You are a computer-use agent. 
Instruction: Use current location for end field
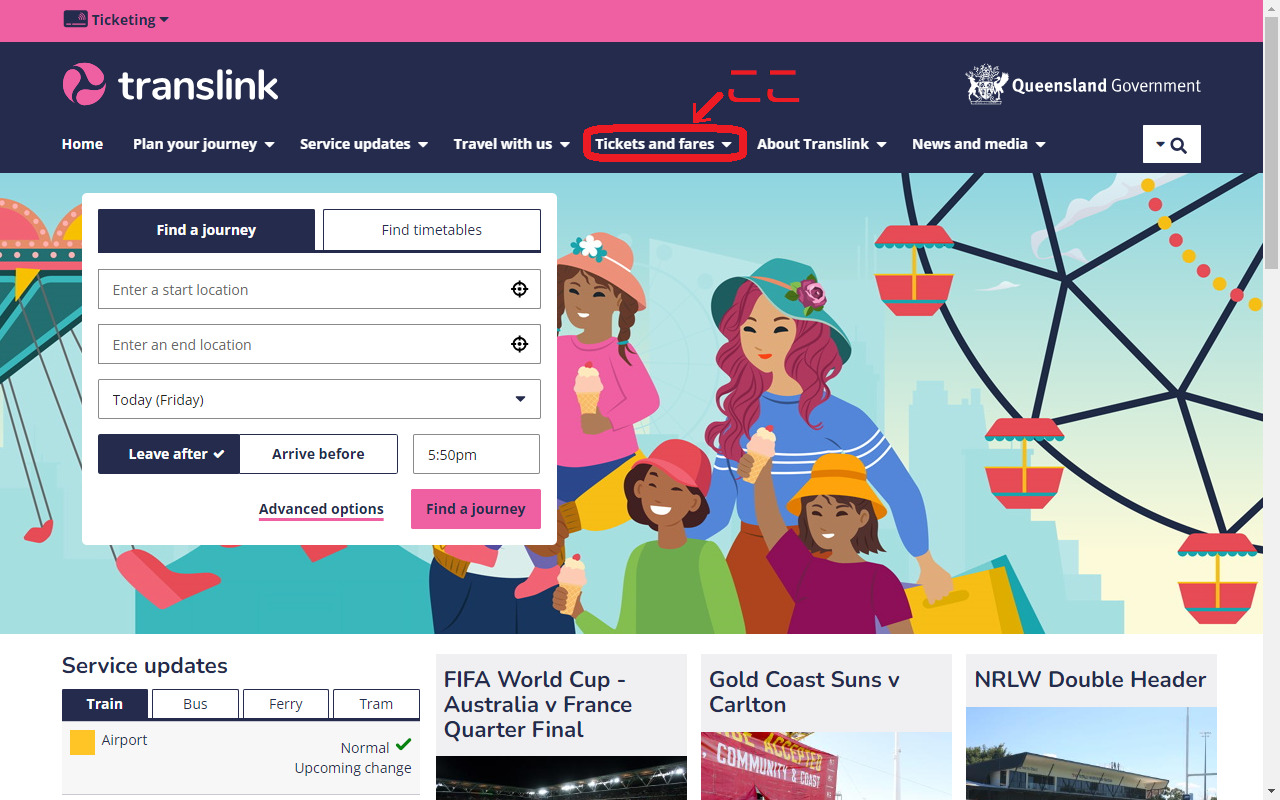tap(519, 344)
